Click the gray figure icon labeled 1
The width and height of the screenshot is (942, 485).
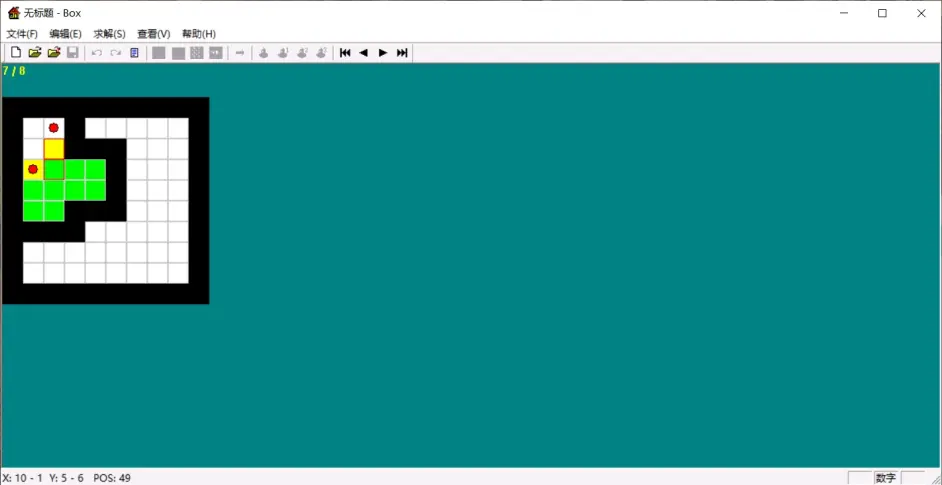click(x=282, y=53)
